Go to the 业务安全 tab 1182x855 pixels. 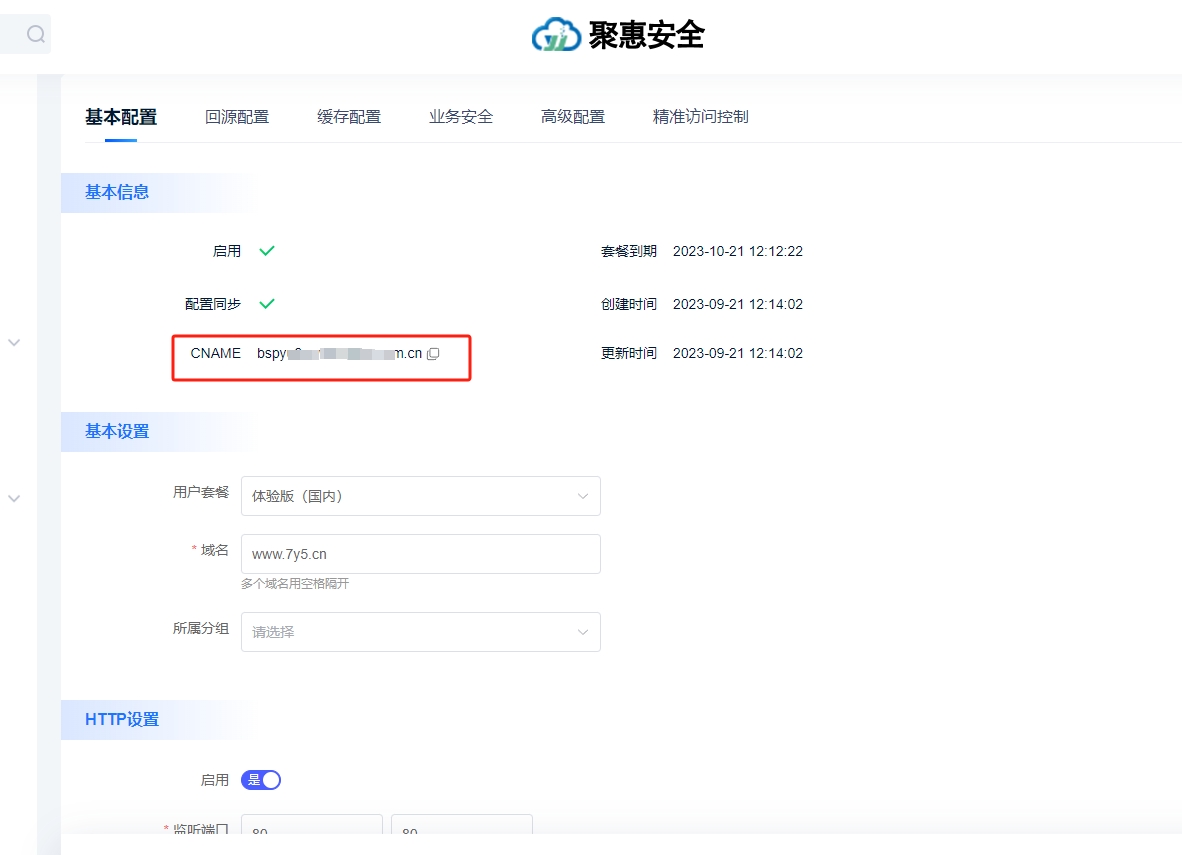click(461, 117)
